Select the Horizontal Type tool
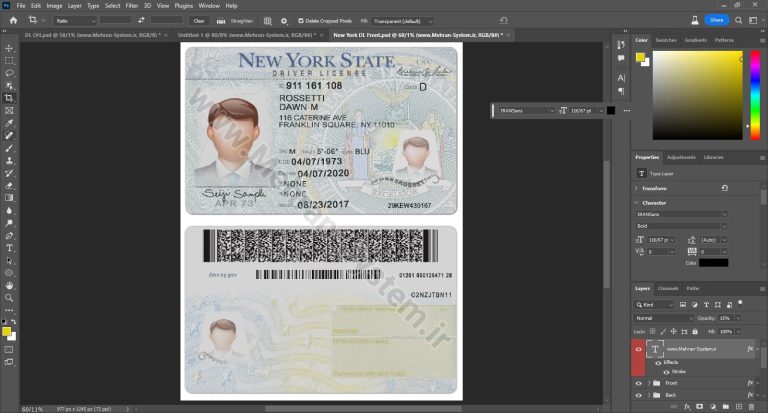The width and height of the screenshot is (768, 413). 9,248
